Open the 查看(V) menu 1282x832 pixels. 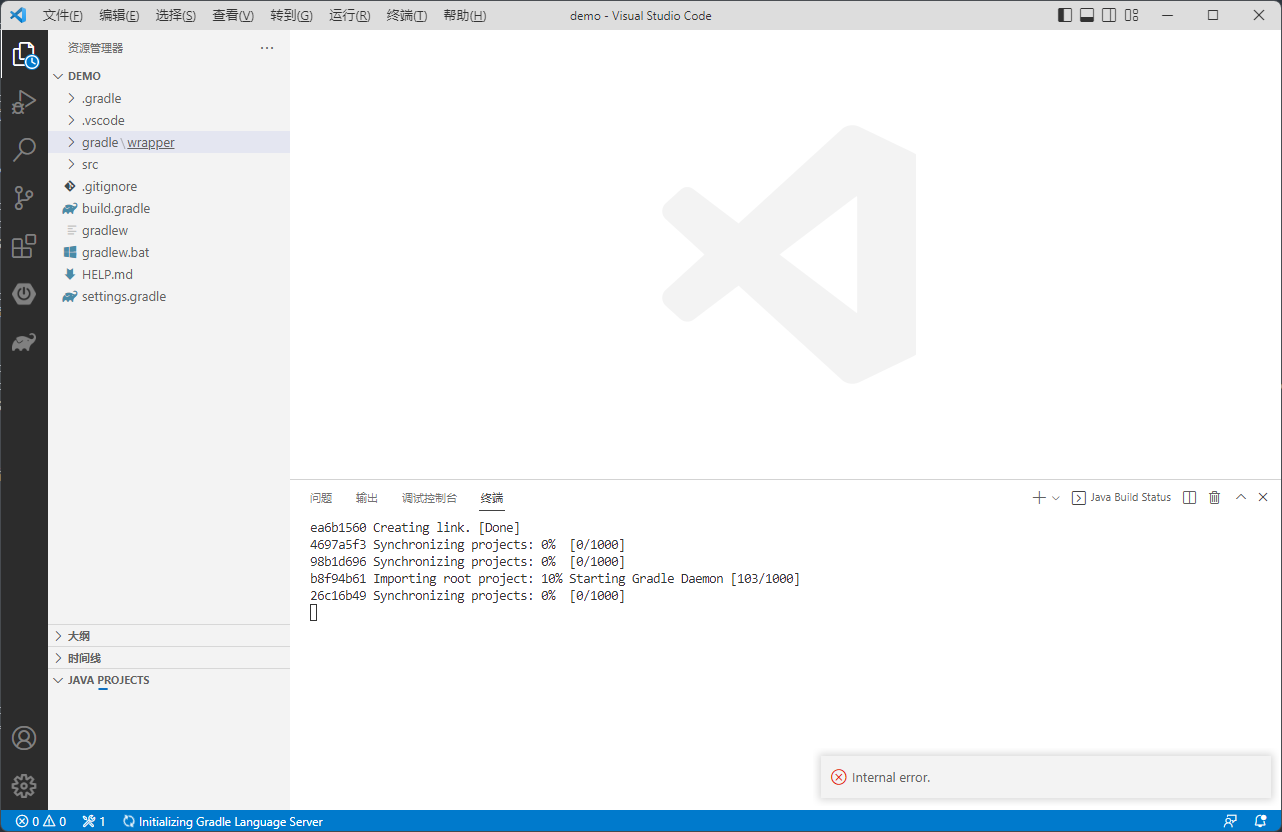click(233, 16)
